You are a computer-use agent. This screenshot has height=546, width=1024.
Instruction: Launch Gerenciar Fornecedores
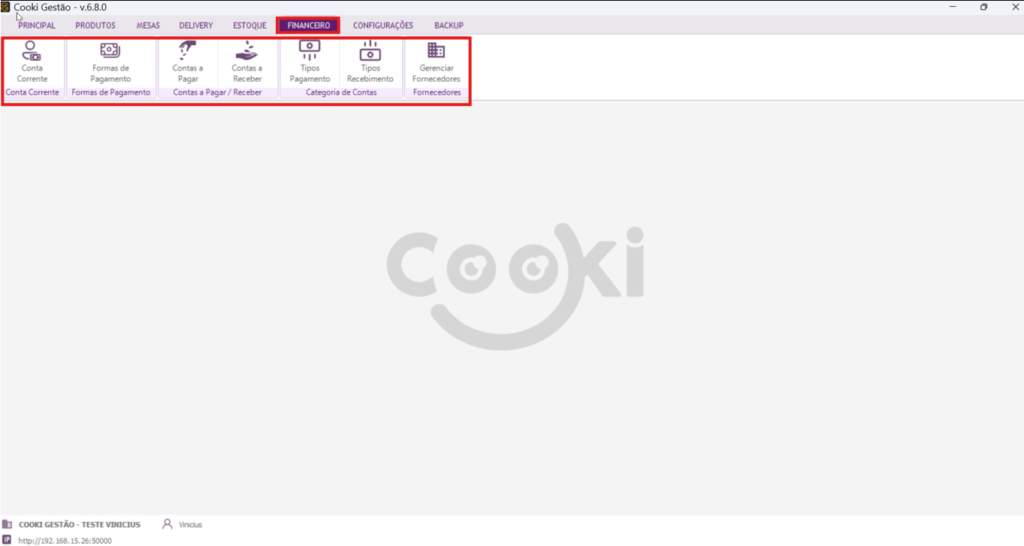click(436, 62)
